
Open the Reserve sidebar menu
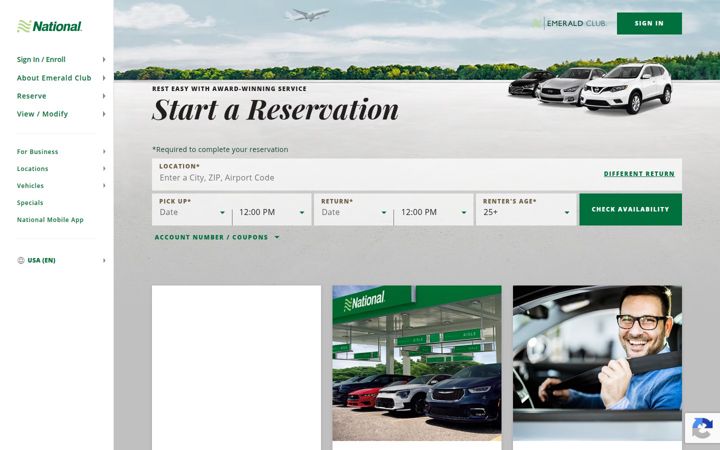[x=32, y=96]
